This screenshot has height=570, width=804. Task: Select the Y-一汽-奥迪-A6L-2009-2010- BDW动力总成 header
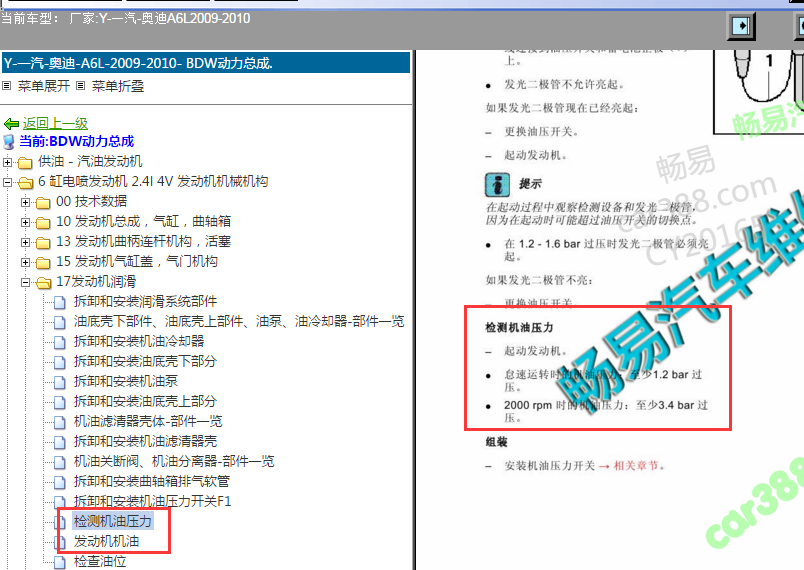pos(206,63)
